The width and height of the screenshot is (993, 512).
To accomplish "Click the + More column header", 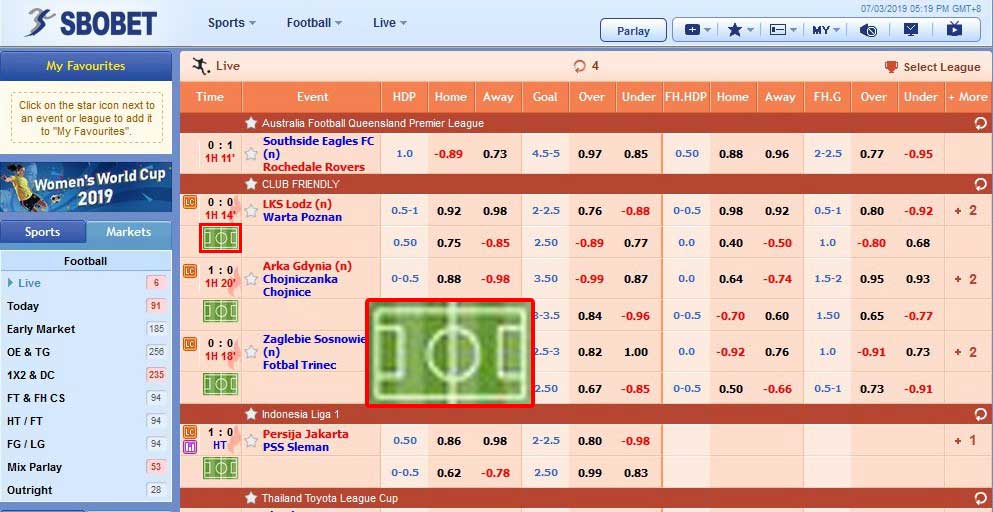I will (968, 97).
